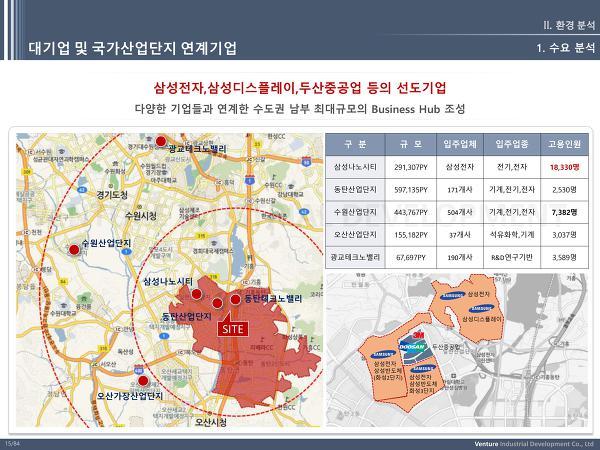This screenshot has width=600, height=450.
Task: Click the section label II. 환경 분석
Action: (569, 25)
